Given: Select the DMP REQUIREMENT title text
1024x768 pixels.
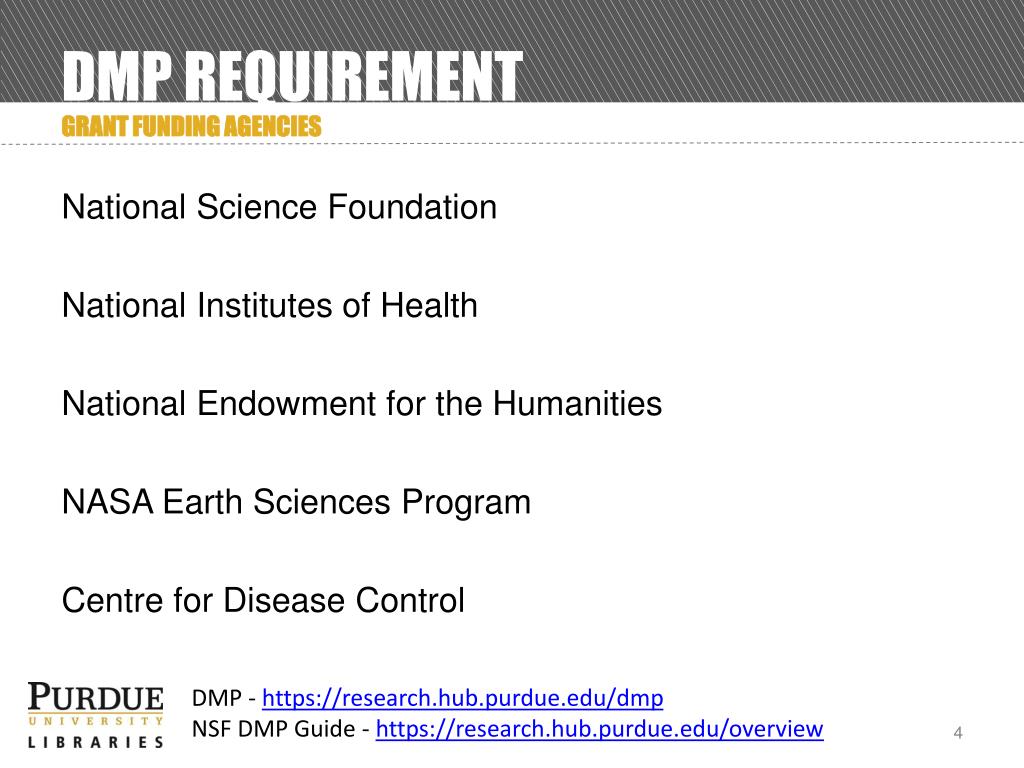Looking at the screenshot, I should [292, 76].
